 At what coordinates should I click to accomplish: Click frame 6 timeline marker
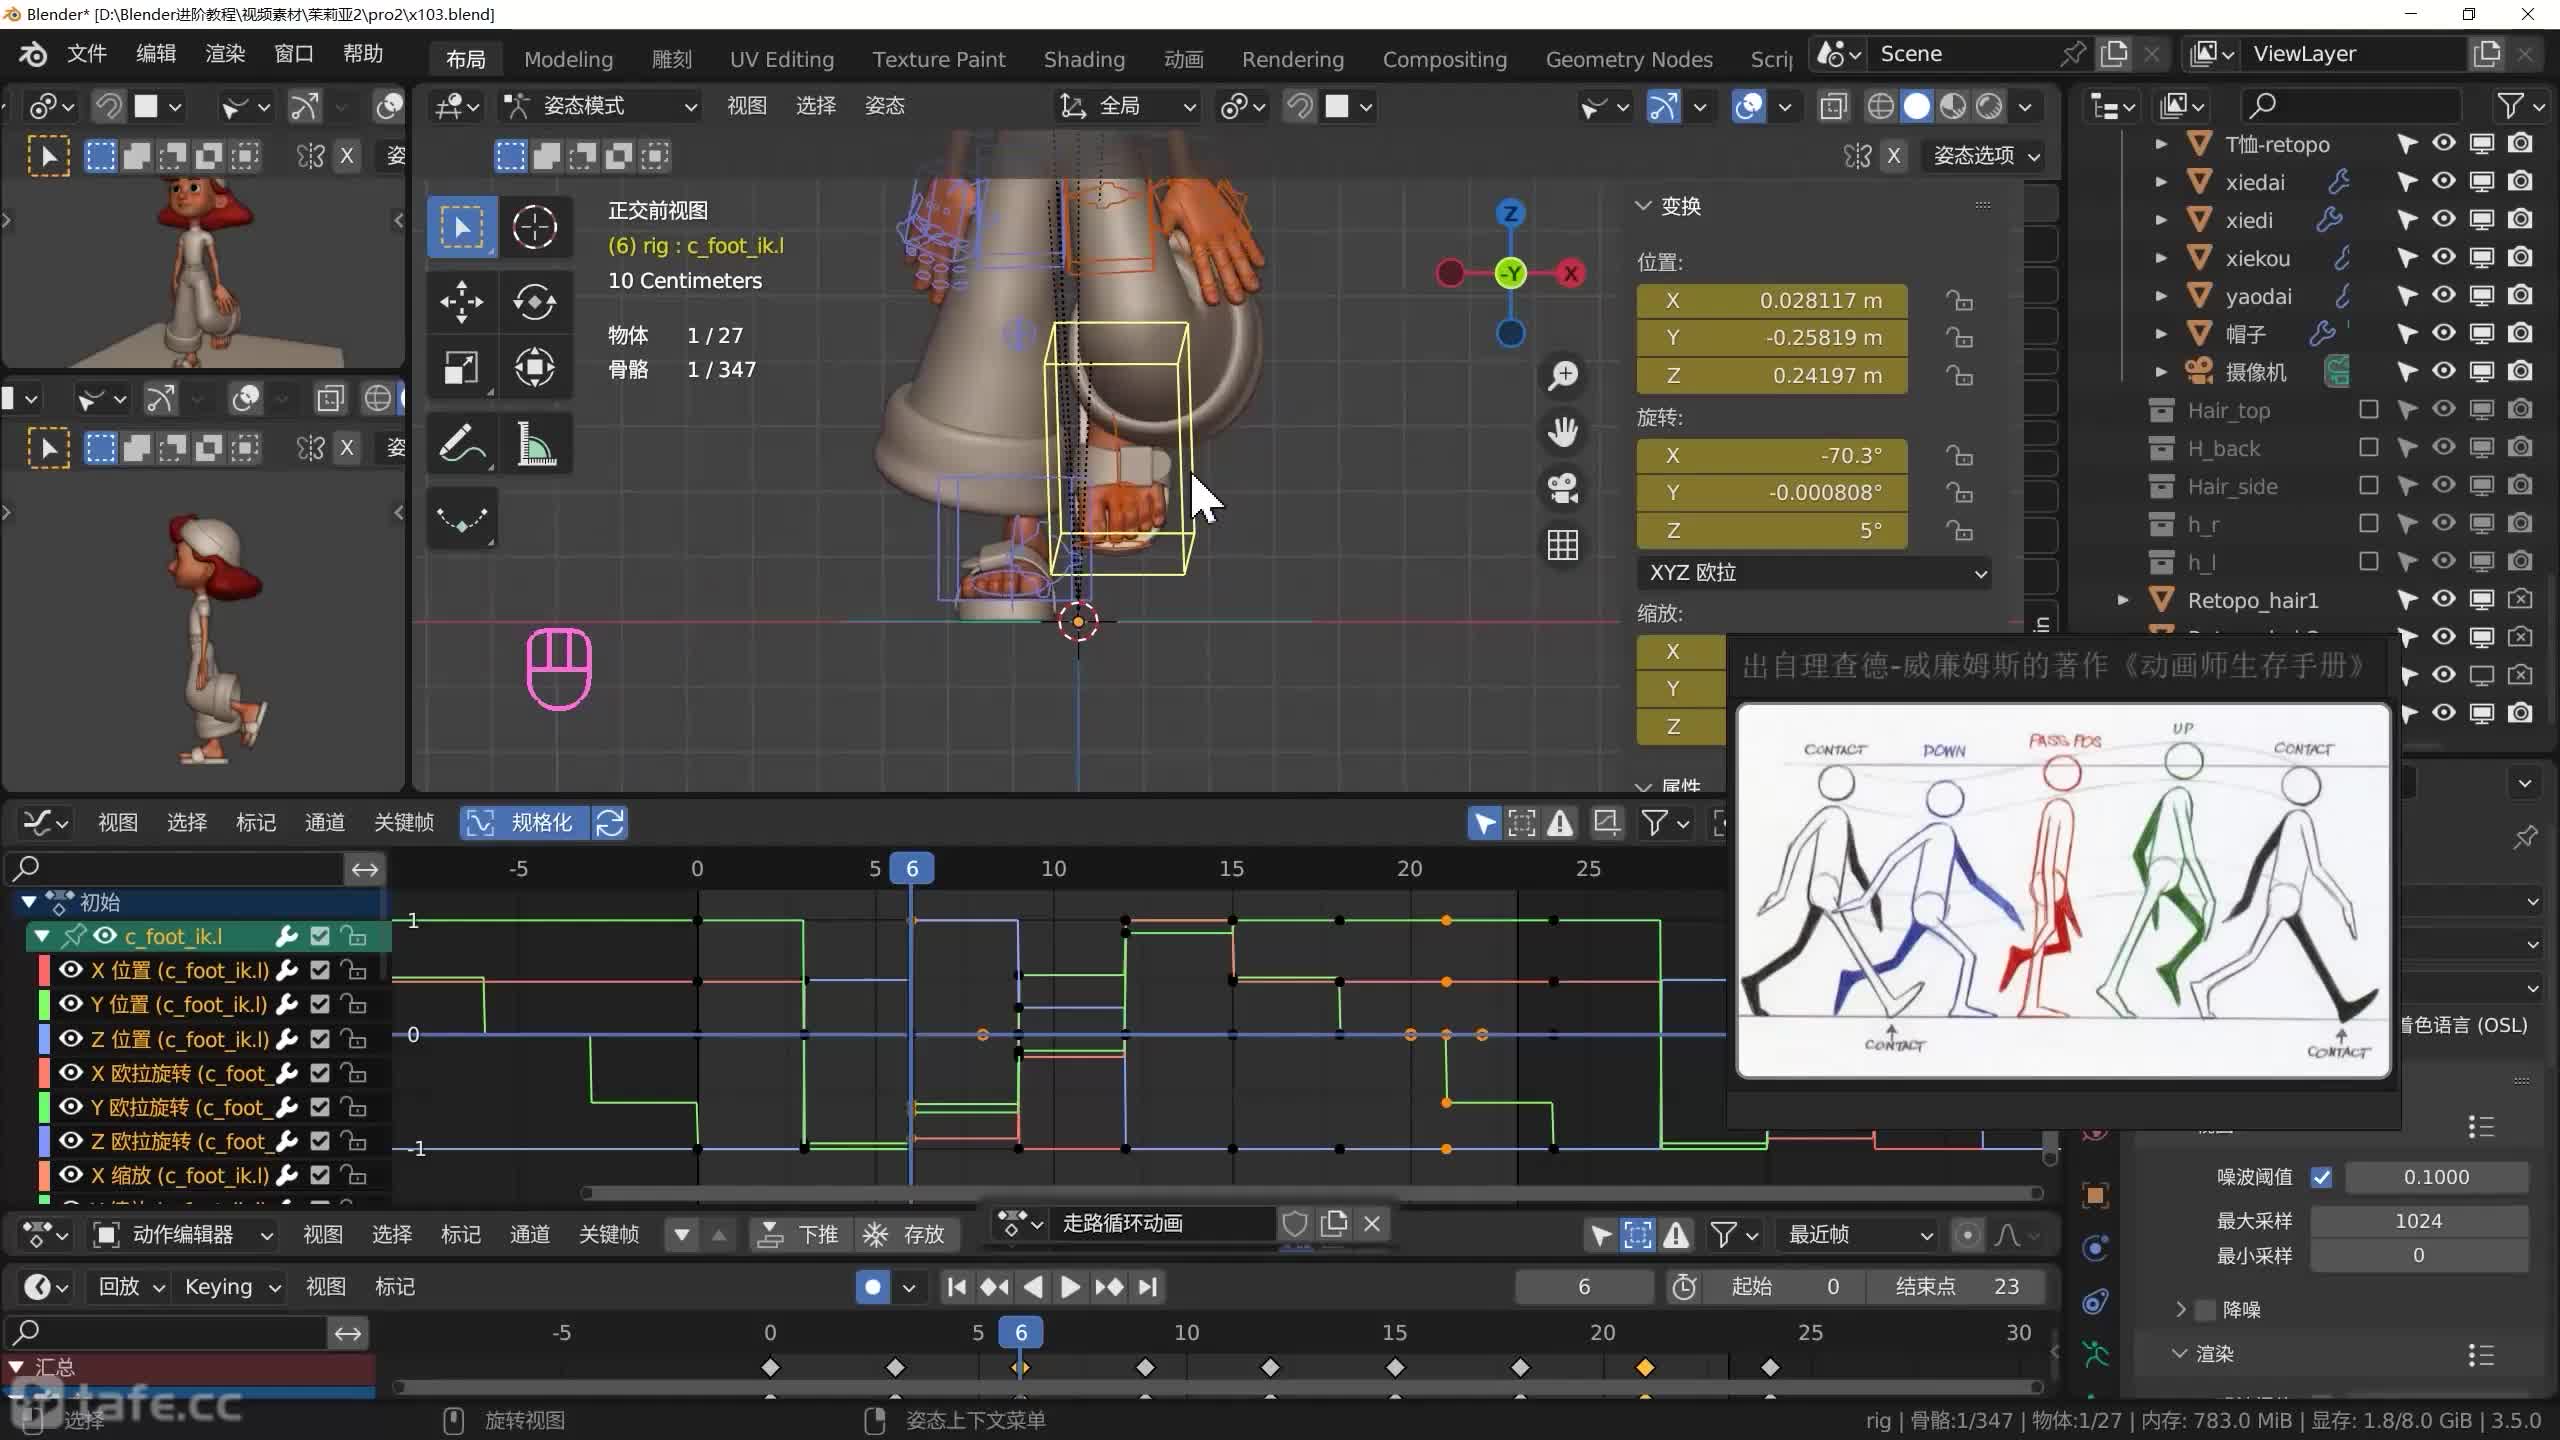[x=911, y=867]
